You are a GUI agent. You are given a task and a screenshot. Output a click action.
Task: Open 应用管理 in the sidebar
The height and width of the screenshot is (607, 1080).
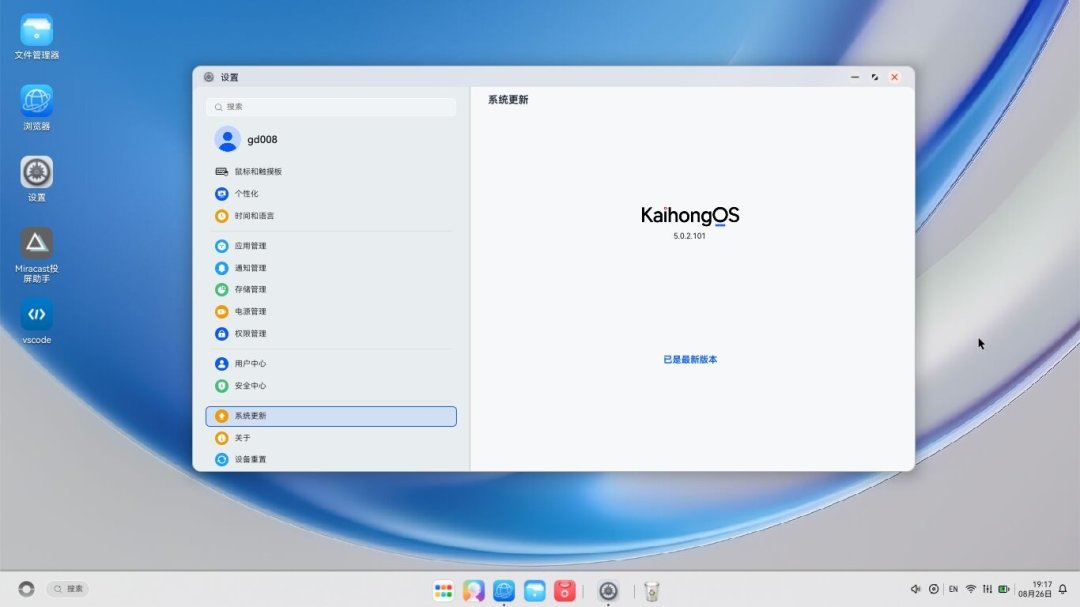[x=331, y=246]
